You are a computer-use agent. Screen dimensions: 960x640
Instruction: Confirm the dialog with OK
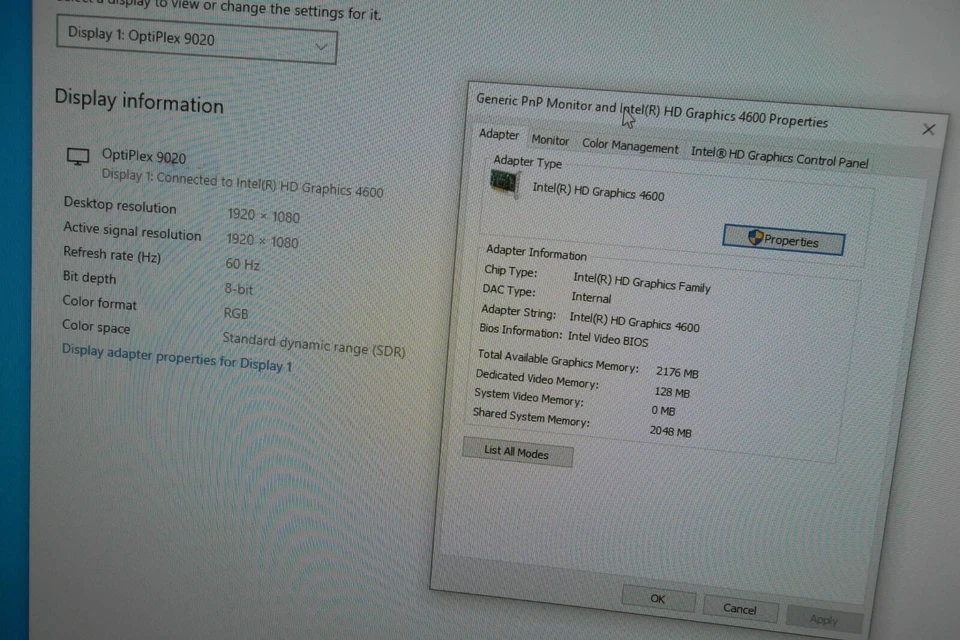coord(658,599)
